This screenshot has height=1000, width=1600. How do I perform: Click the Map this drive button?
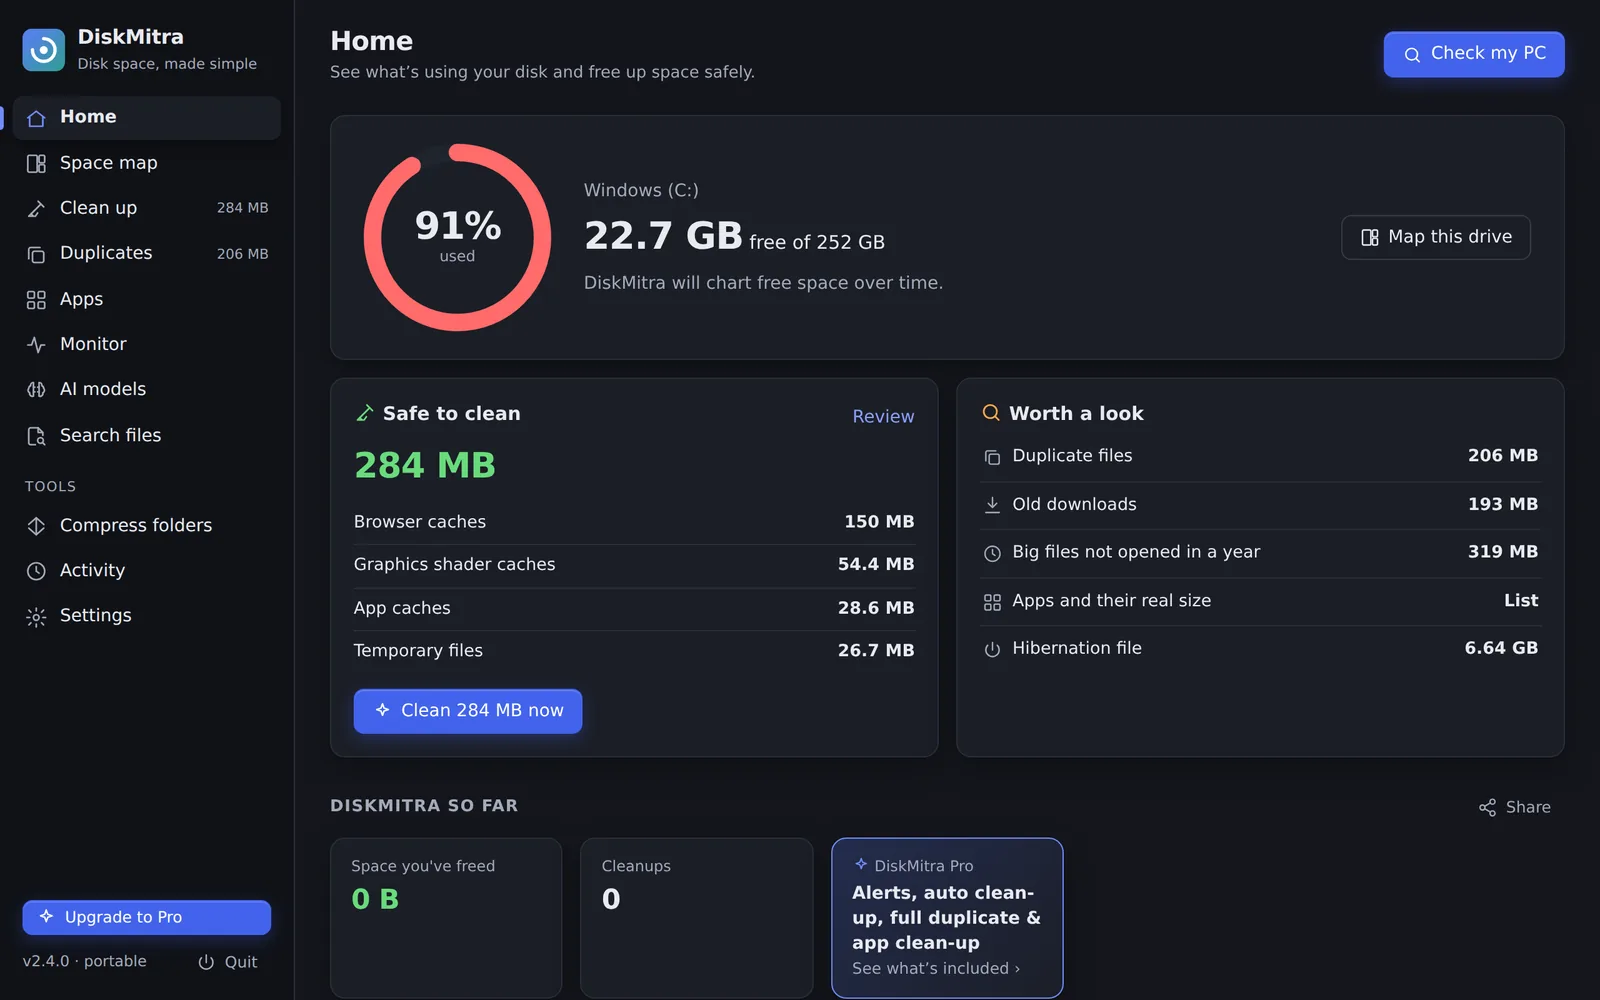point(1436,237)
